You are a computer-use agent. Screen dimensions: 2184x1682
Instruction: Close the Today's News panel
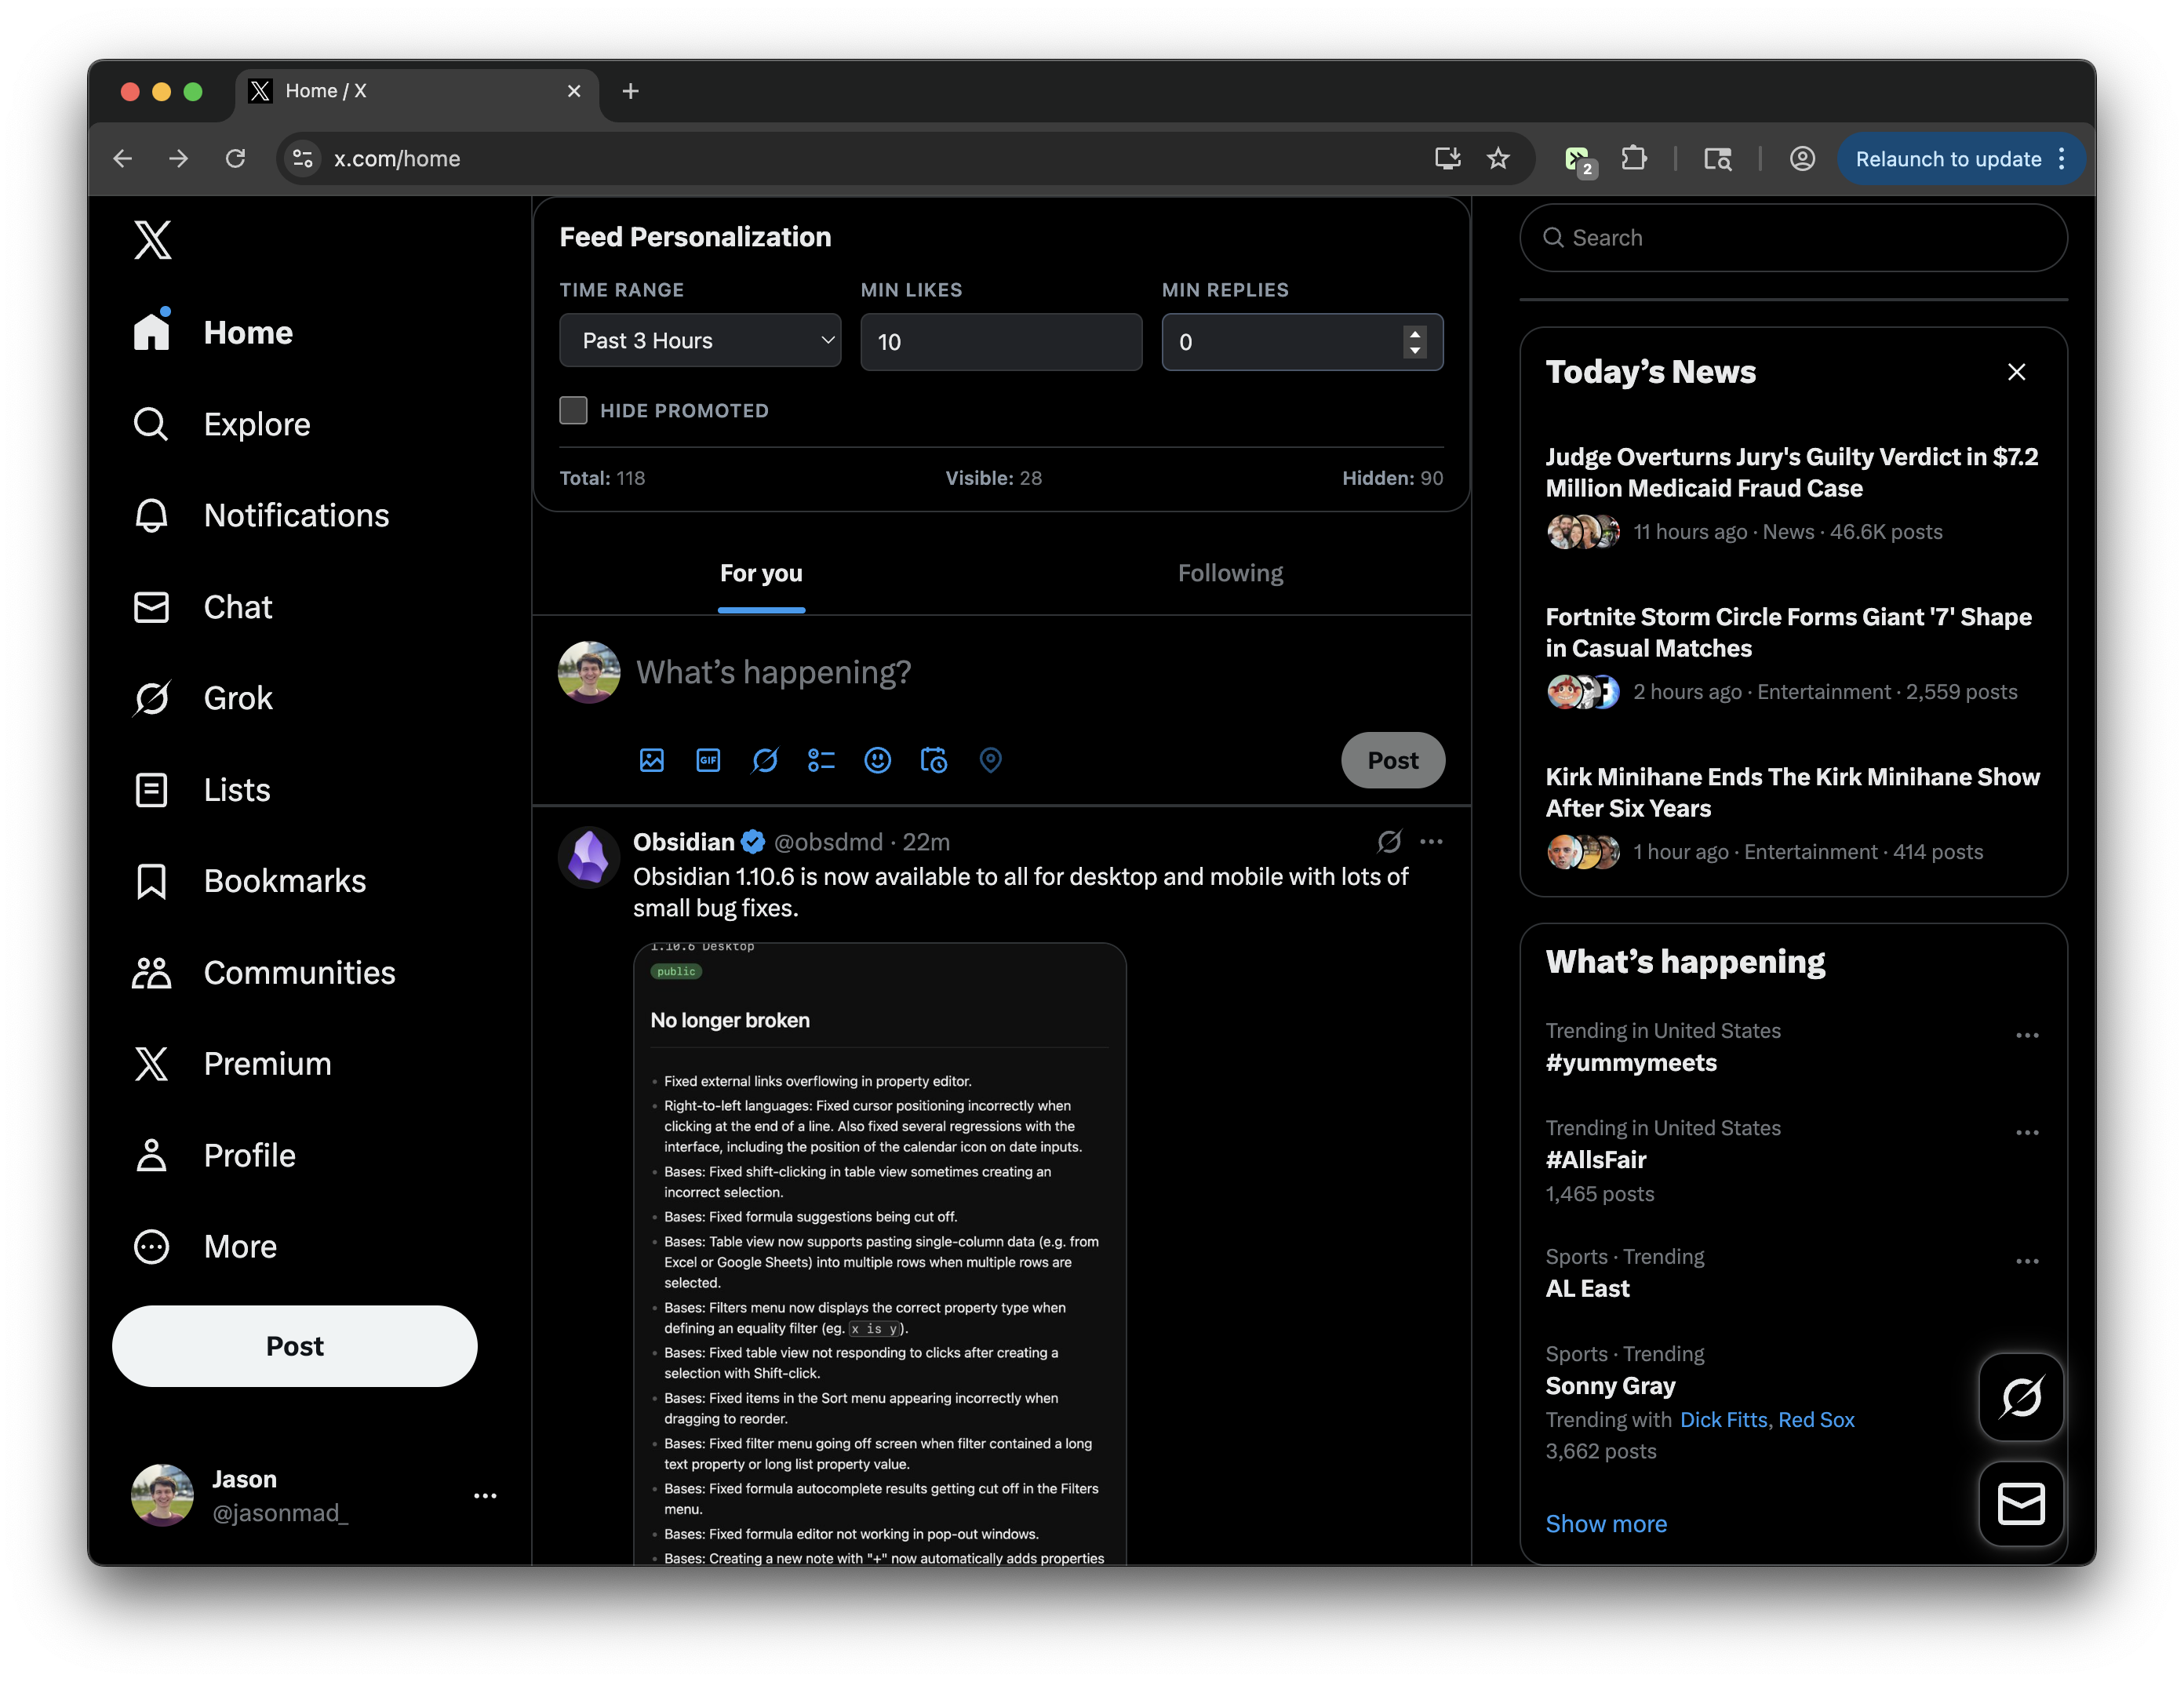tap(2016, 372)
